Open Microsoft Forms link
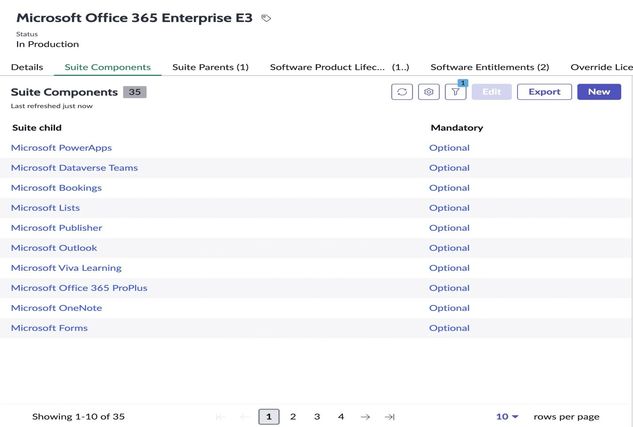Screen dimensions: 633x427 [x=49, y=328]
